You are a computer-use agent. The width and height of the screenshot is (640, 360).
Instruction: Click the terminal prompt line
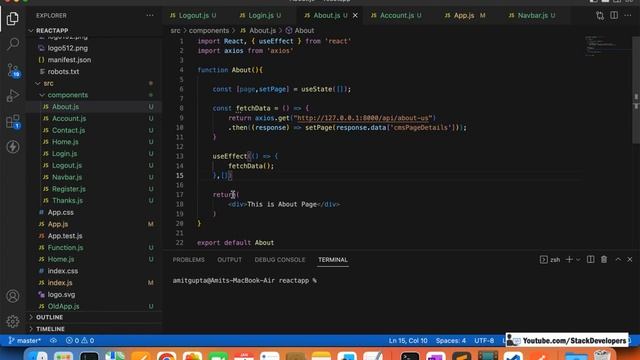pos(244,280)
